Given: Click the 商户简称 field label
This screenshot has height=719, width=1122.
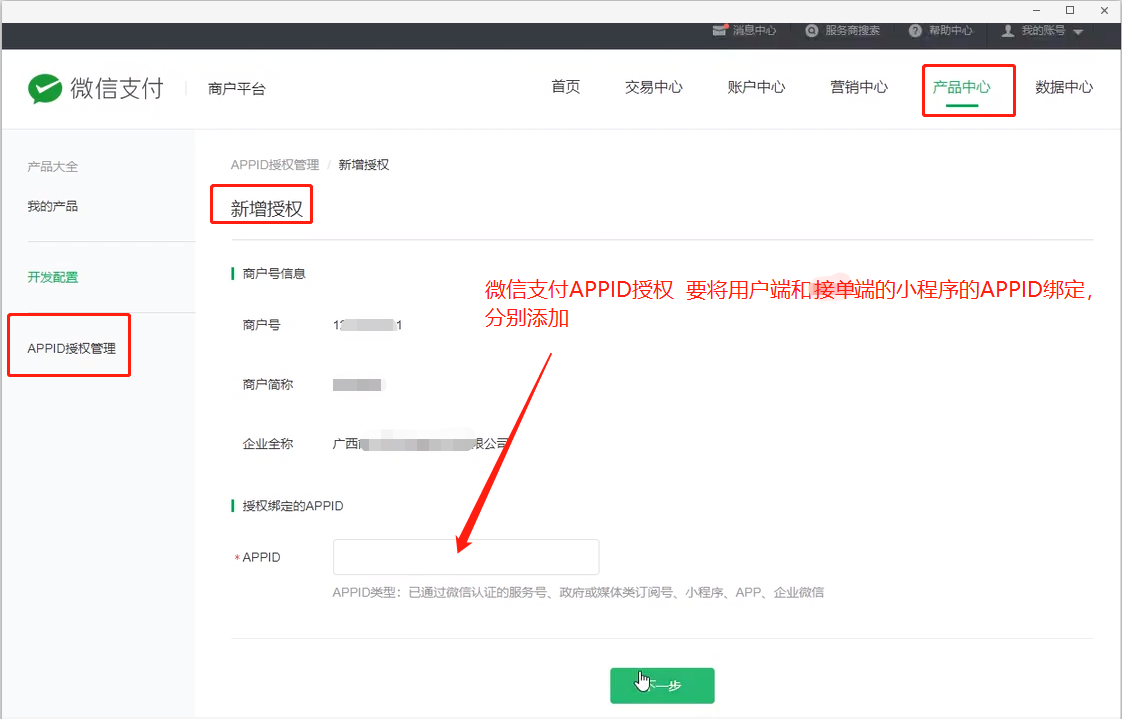Looking at the screenshot, I should click(x=268, y=384).
